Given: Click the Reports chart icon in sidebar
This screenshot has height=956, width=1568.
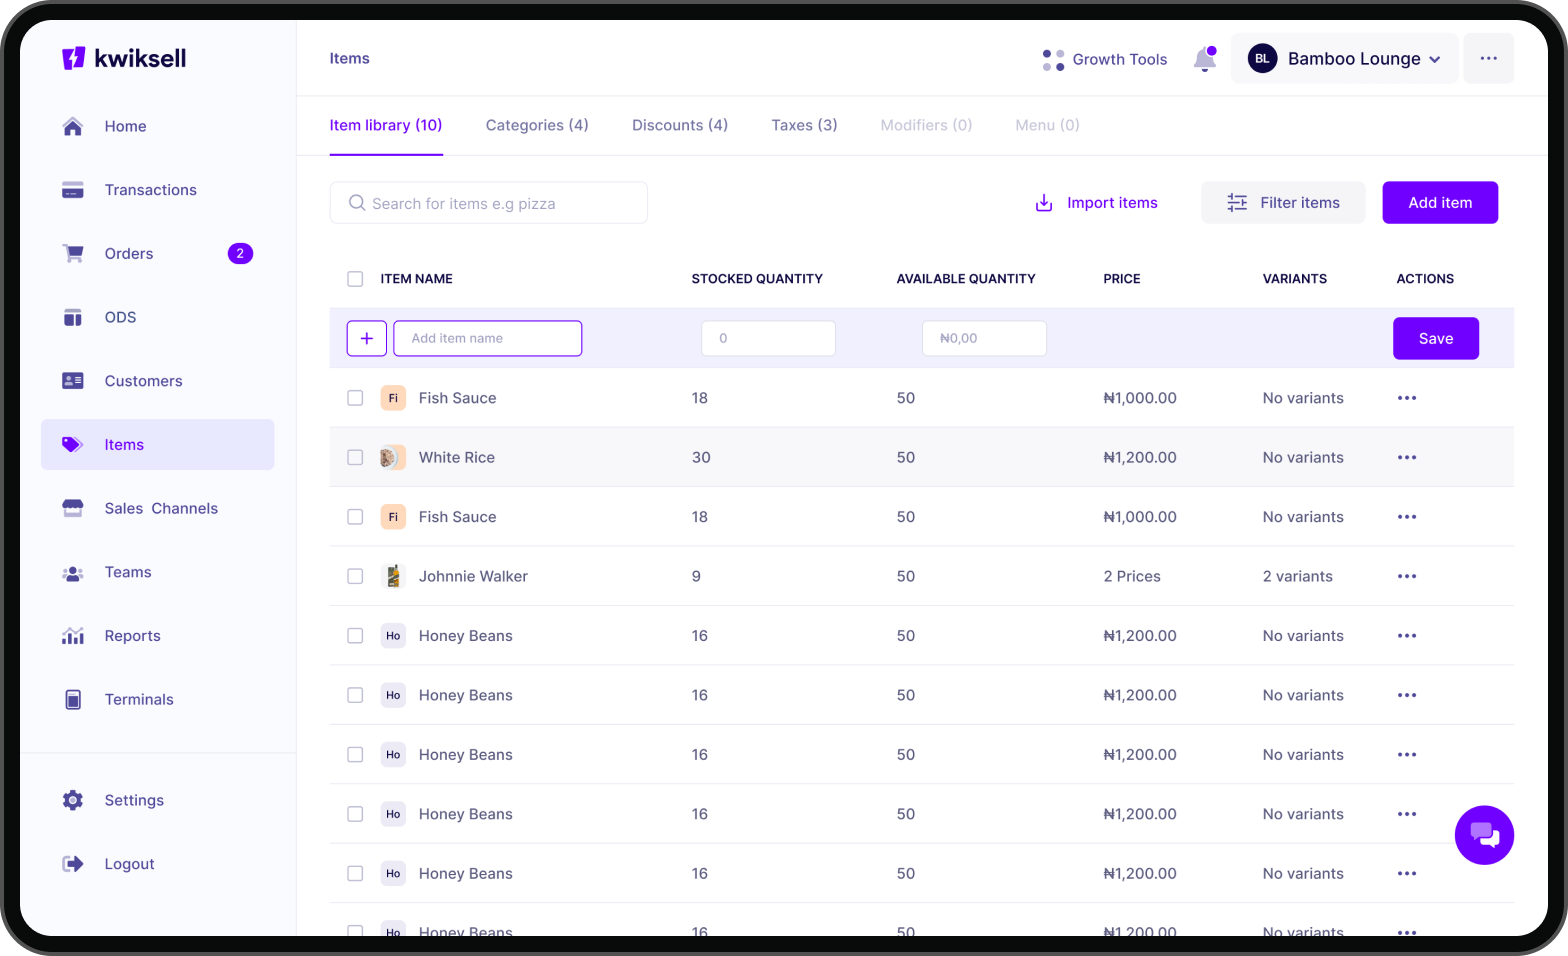Looking at the screenshot, I should tap(73, 636).
